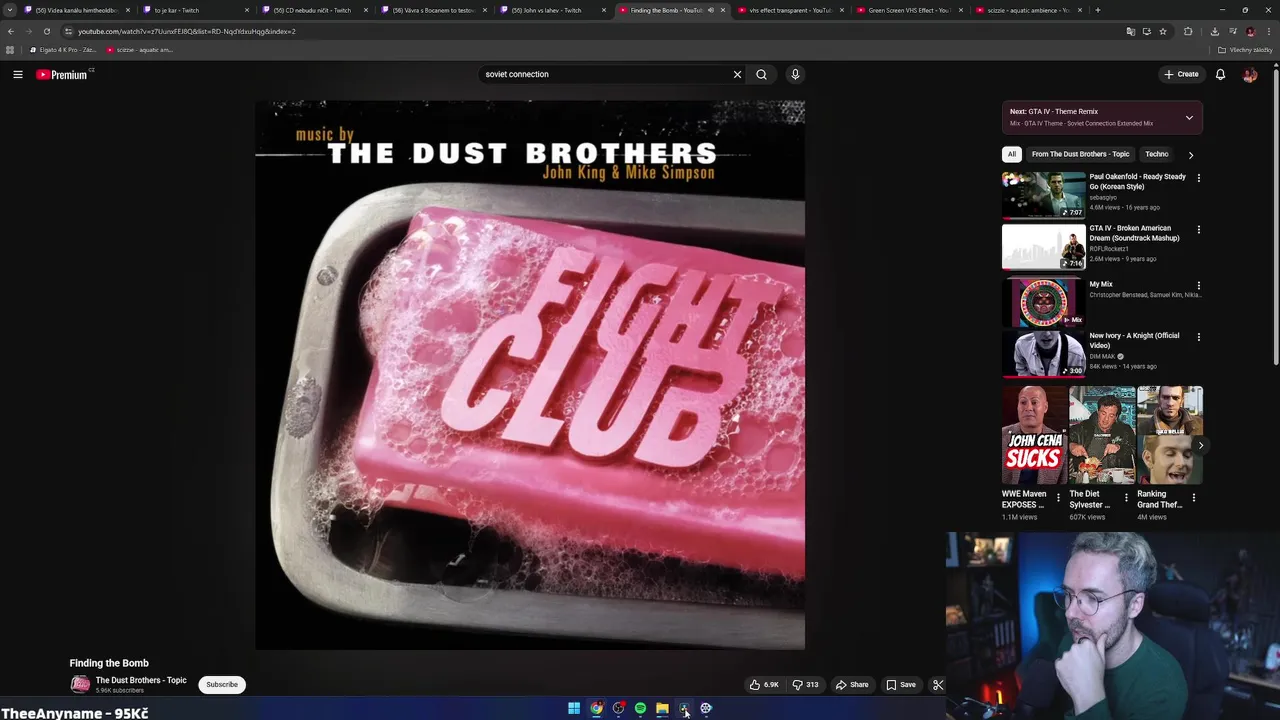1280x720 pixels.
Task: Open the My Mix thumbnail
Action: (1043, 302)
